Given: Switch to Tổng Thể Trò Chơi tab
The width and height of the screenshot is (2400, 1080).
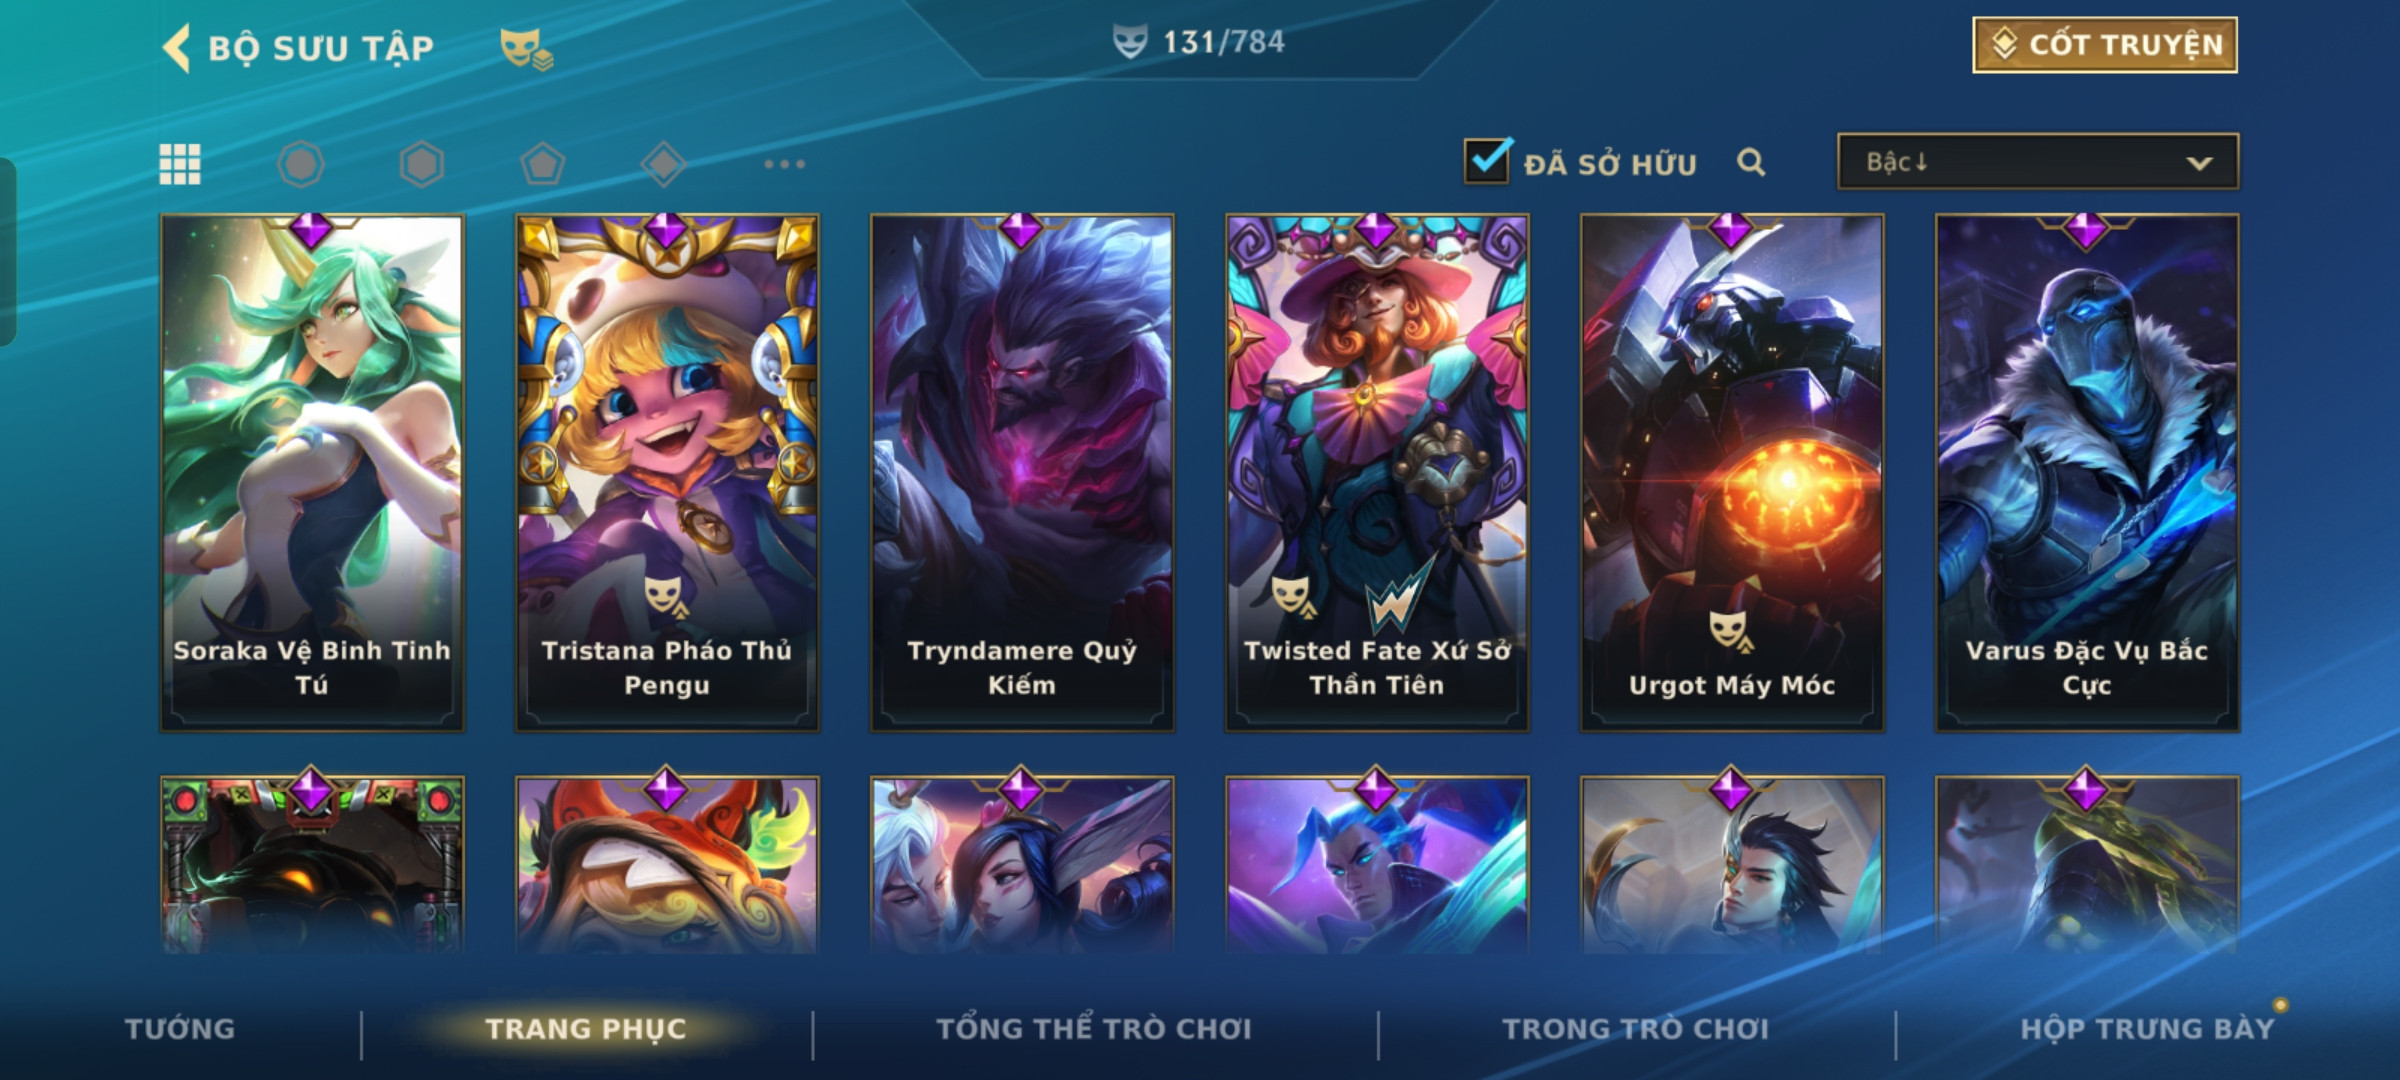Looking at the screenshot, I should (1094, 1028).
